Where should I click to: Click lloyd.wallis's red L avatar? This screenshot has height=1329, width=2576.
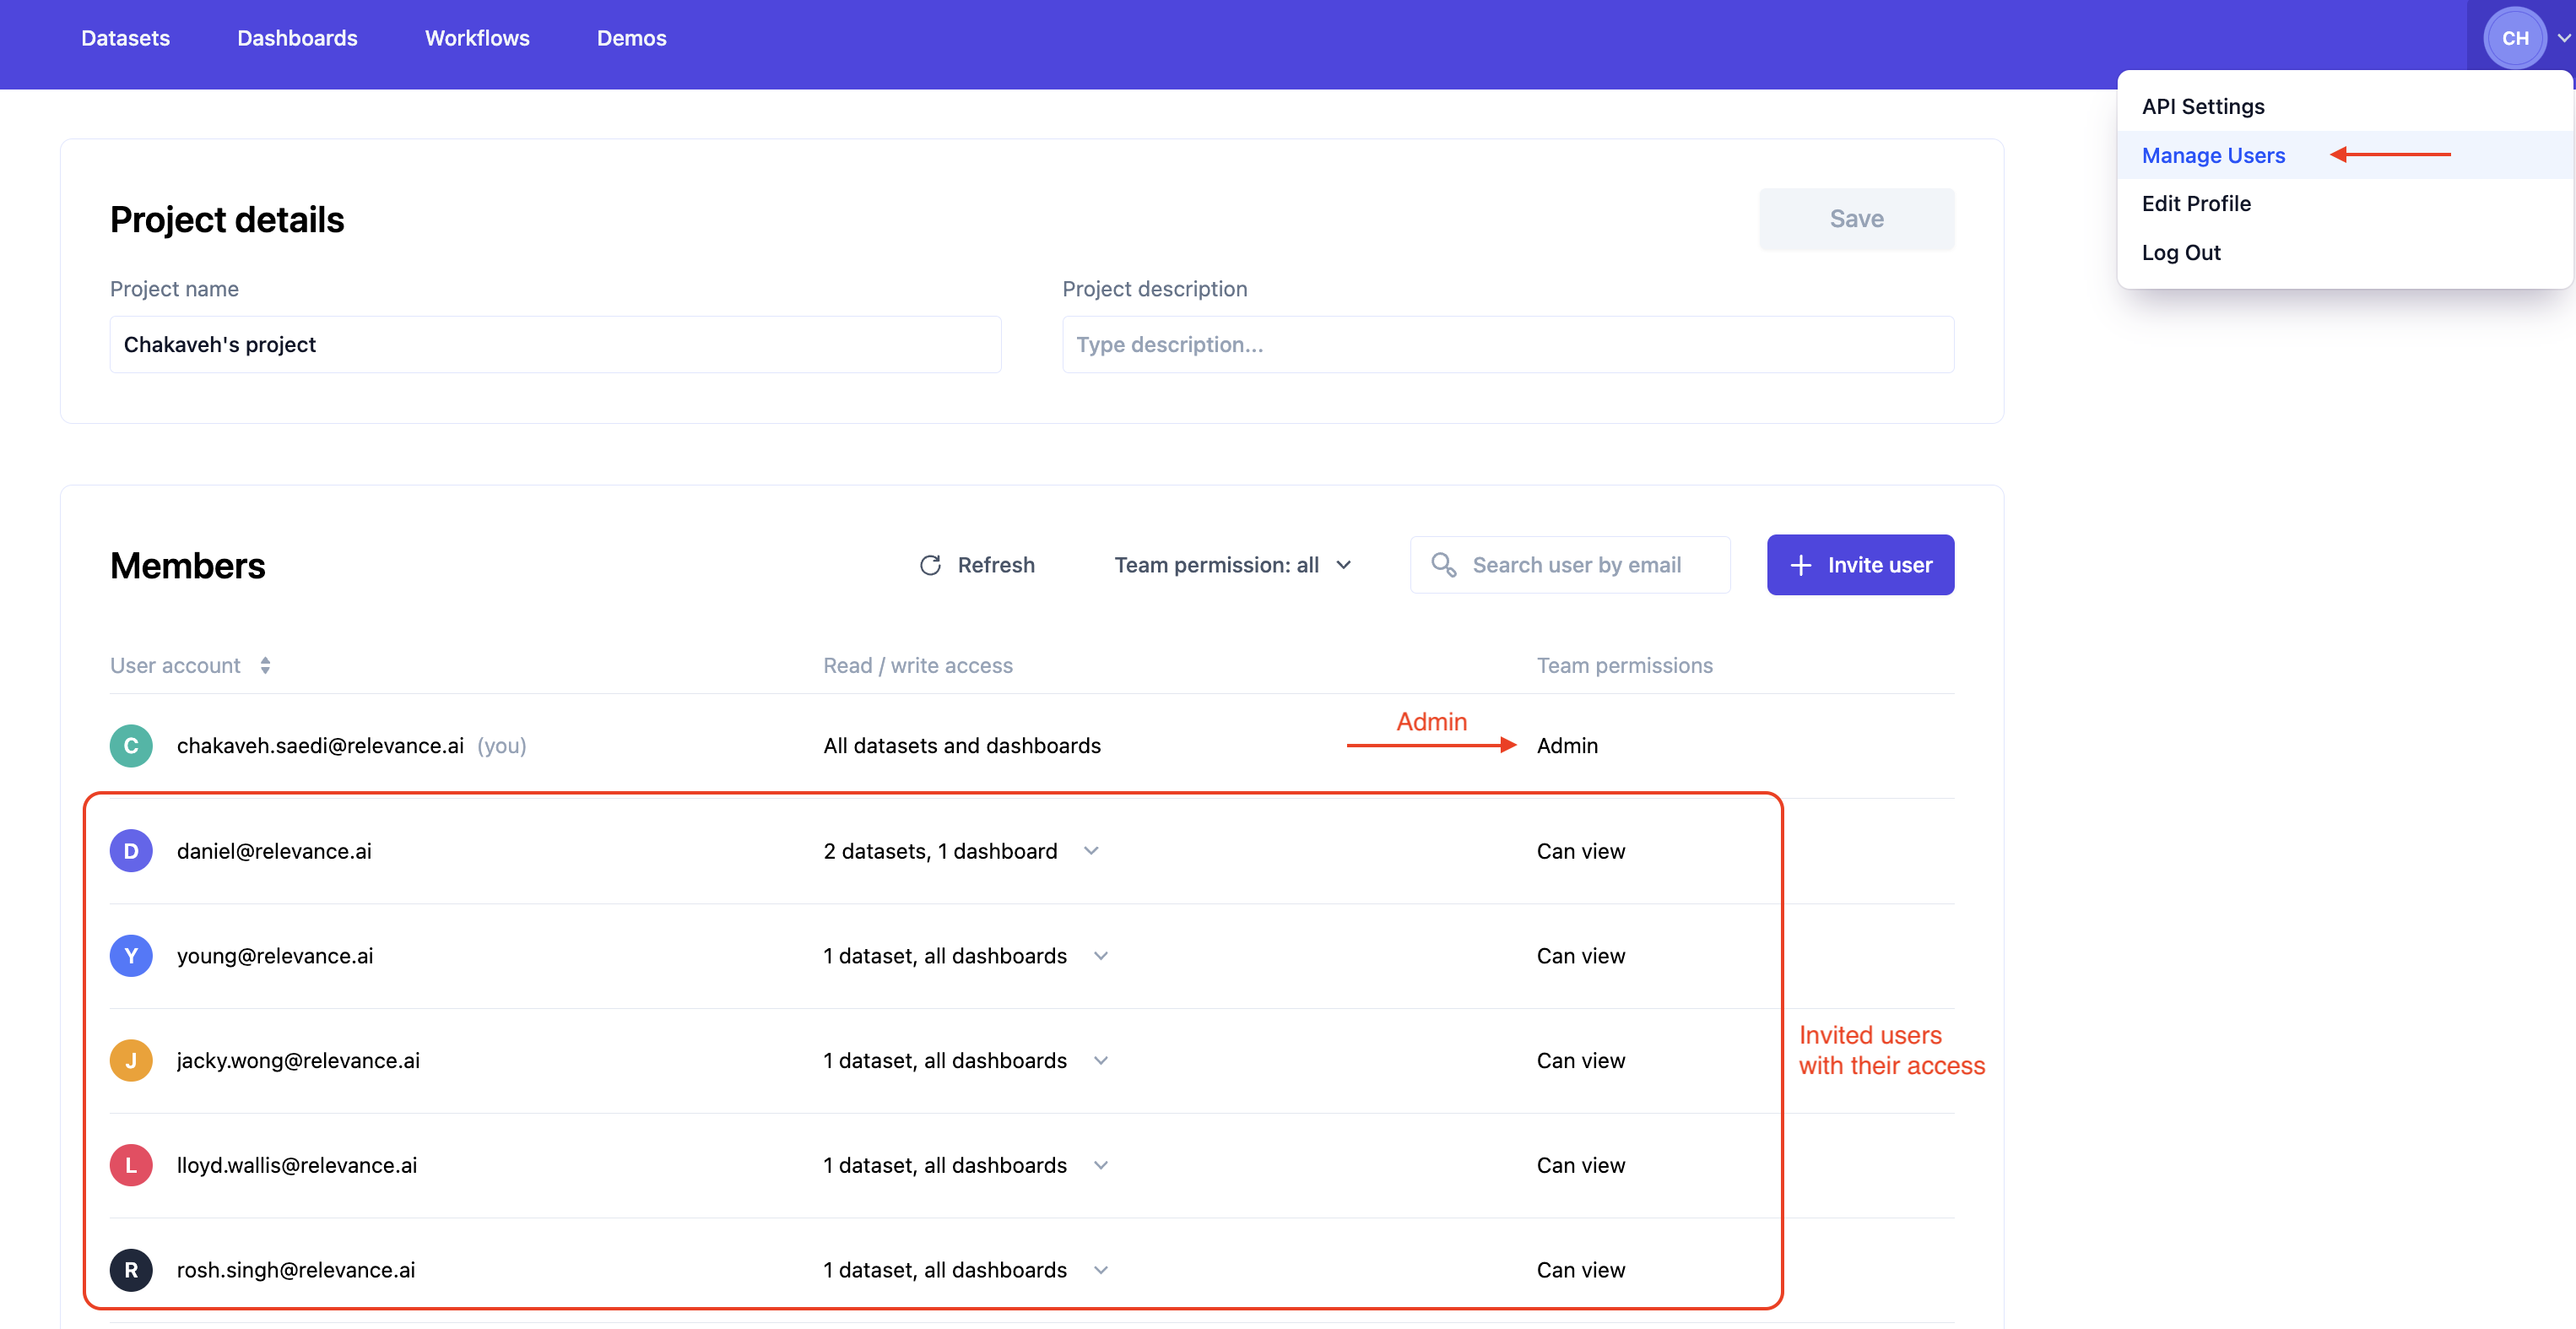point(131,1165)
